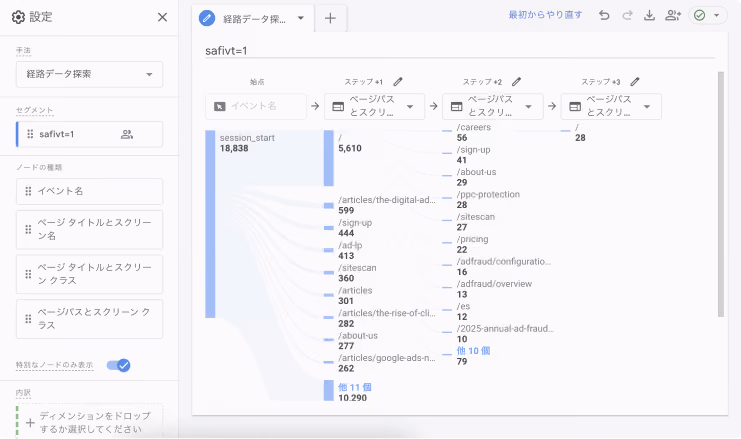The height and width of the screenshot is (439, 741).
Task: Add a new tab with plus button
Action: tap(330, 18)
